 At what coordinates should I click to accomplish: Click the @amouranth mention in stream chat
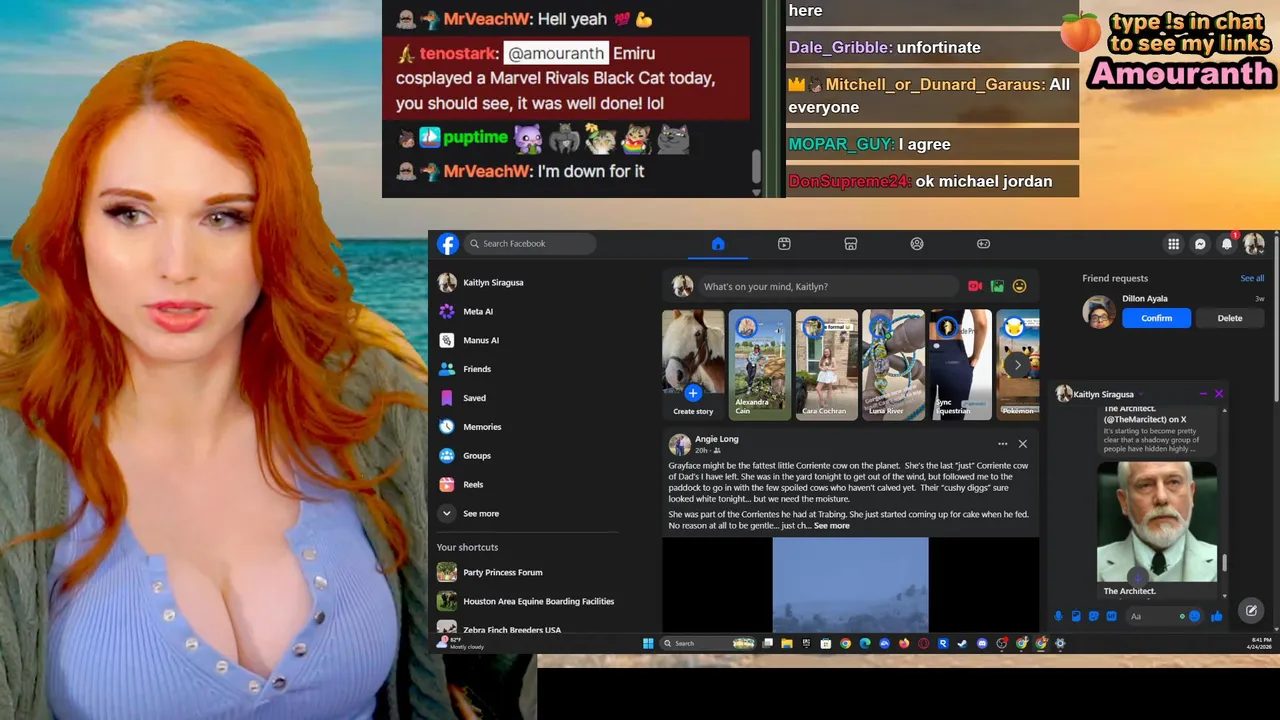coord(556,53)
